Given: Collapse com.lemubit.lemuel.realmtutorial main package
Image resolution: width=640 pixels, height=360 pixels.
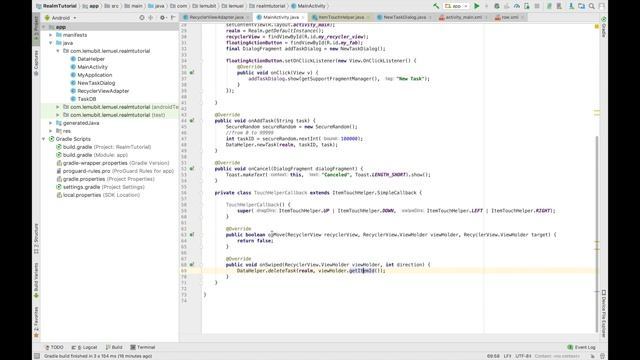Looking at the screenshot, I should (x=58, y=51).
